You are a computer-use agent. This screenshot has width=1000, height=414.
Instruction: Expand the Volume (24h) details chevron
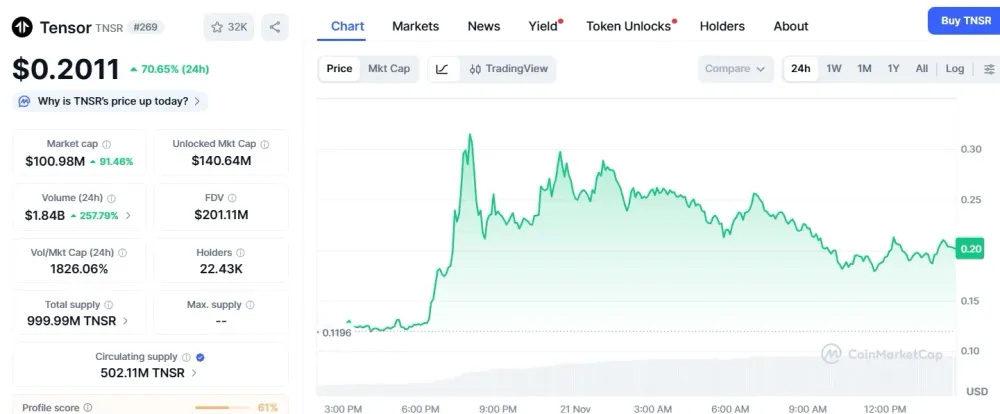coord(127,216)
